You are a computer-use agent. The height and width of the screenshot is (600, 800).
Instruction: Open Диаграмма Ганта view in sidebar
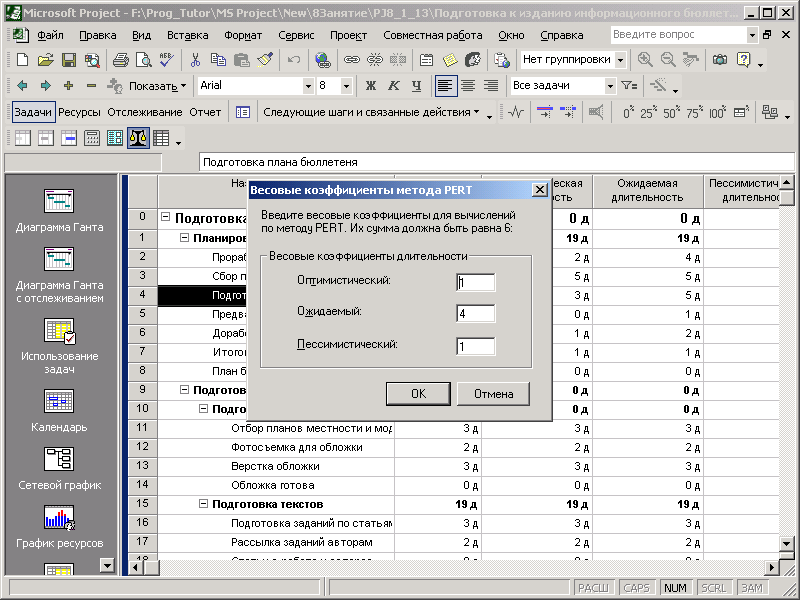pos(59,210)
